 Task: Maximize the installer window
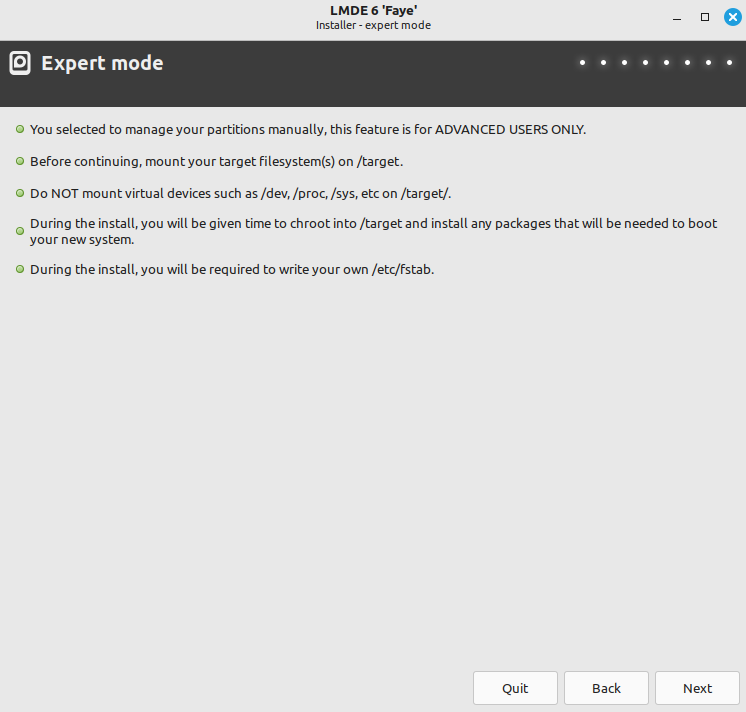(705, 18)
